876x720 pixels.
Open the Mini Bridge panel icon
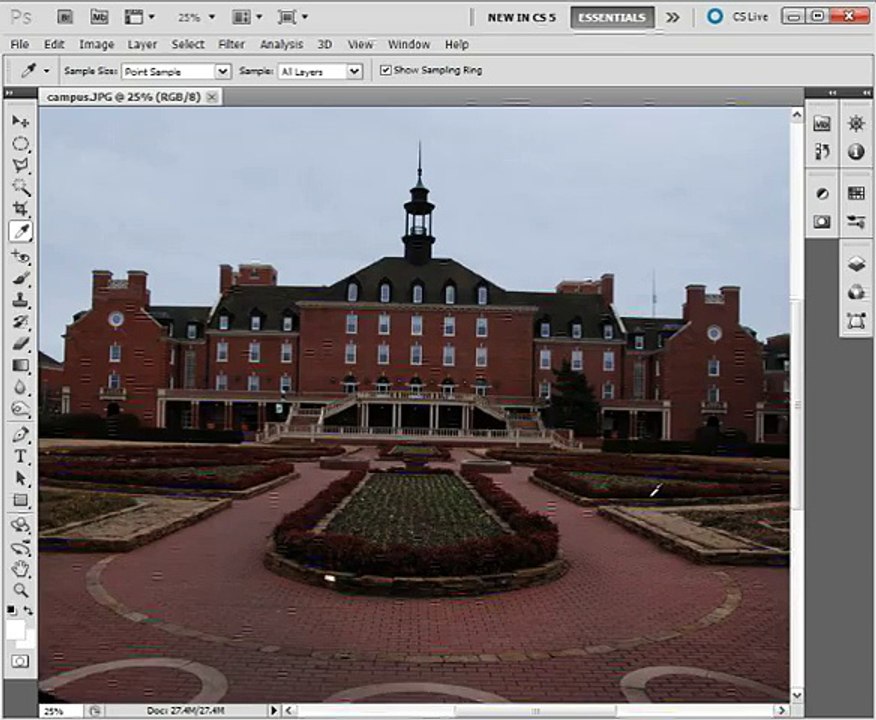(x=822, y=123)
